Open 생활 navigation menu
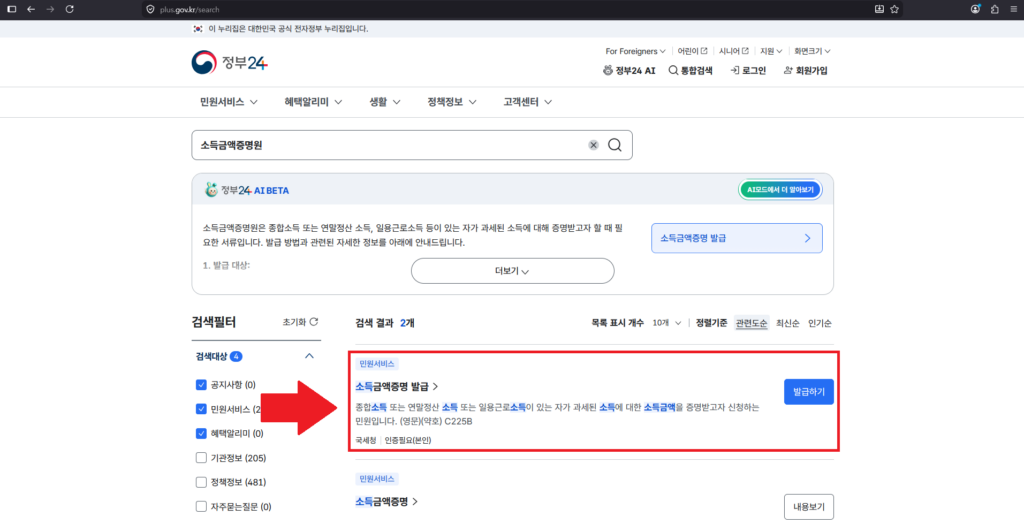The height and width of the screenshot is (524, 1024). 385,102
